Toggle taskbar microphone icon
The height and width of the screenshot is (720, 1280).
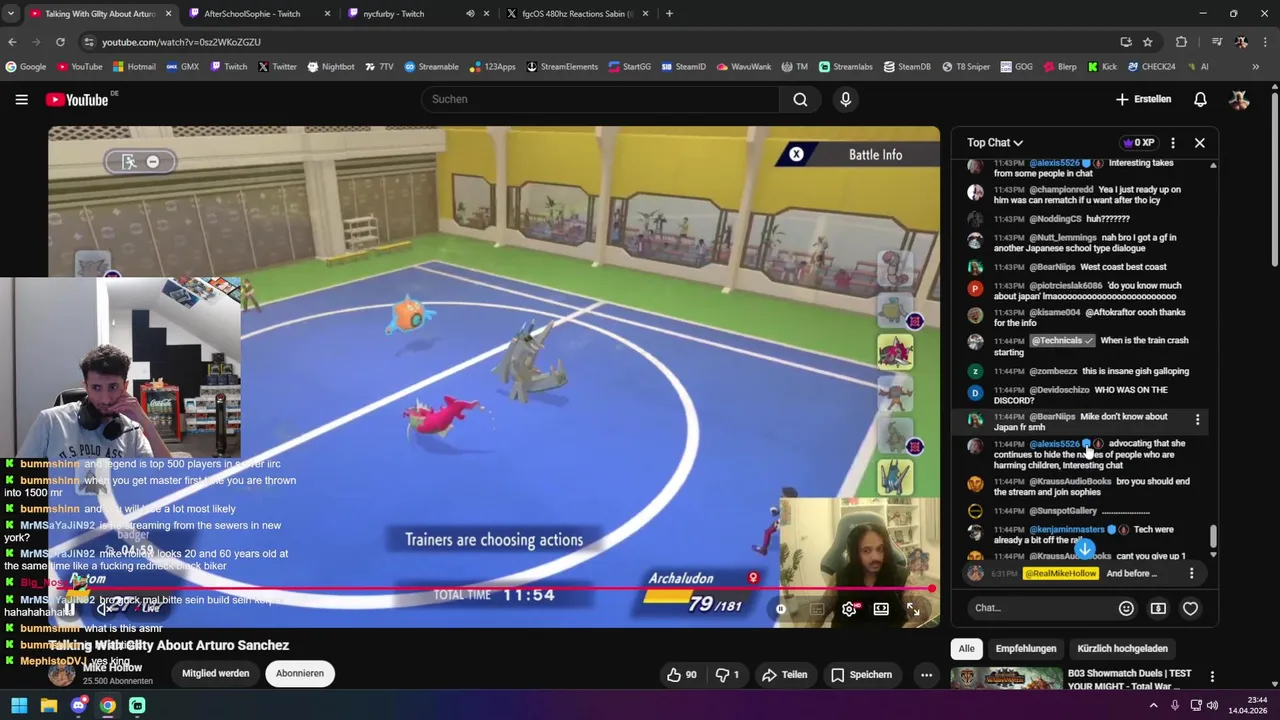pyautogui.click(x=1175, y=706)
